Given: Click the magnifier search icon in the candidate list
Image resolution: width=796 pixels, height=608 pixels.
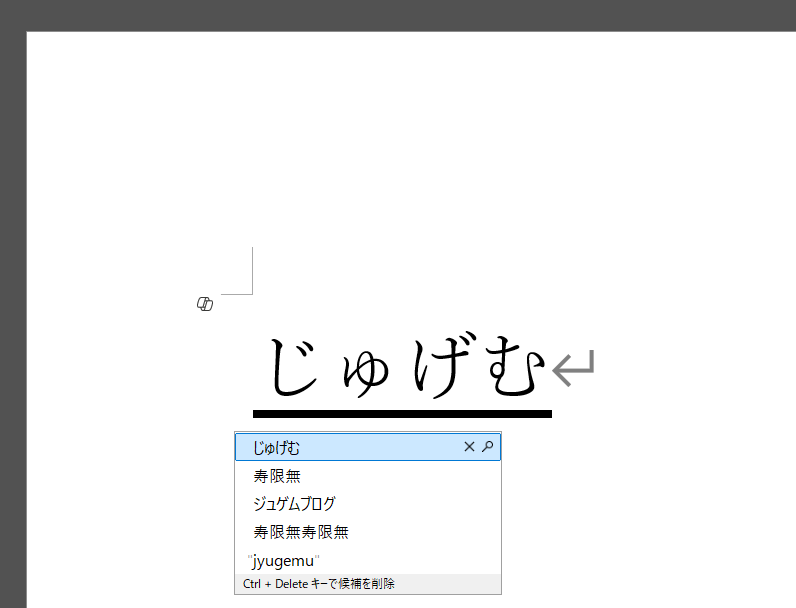Looking at the screenshot, I should click(x=487, y=447).
